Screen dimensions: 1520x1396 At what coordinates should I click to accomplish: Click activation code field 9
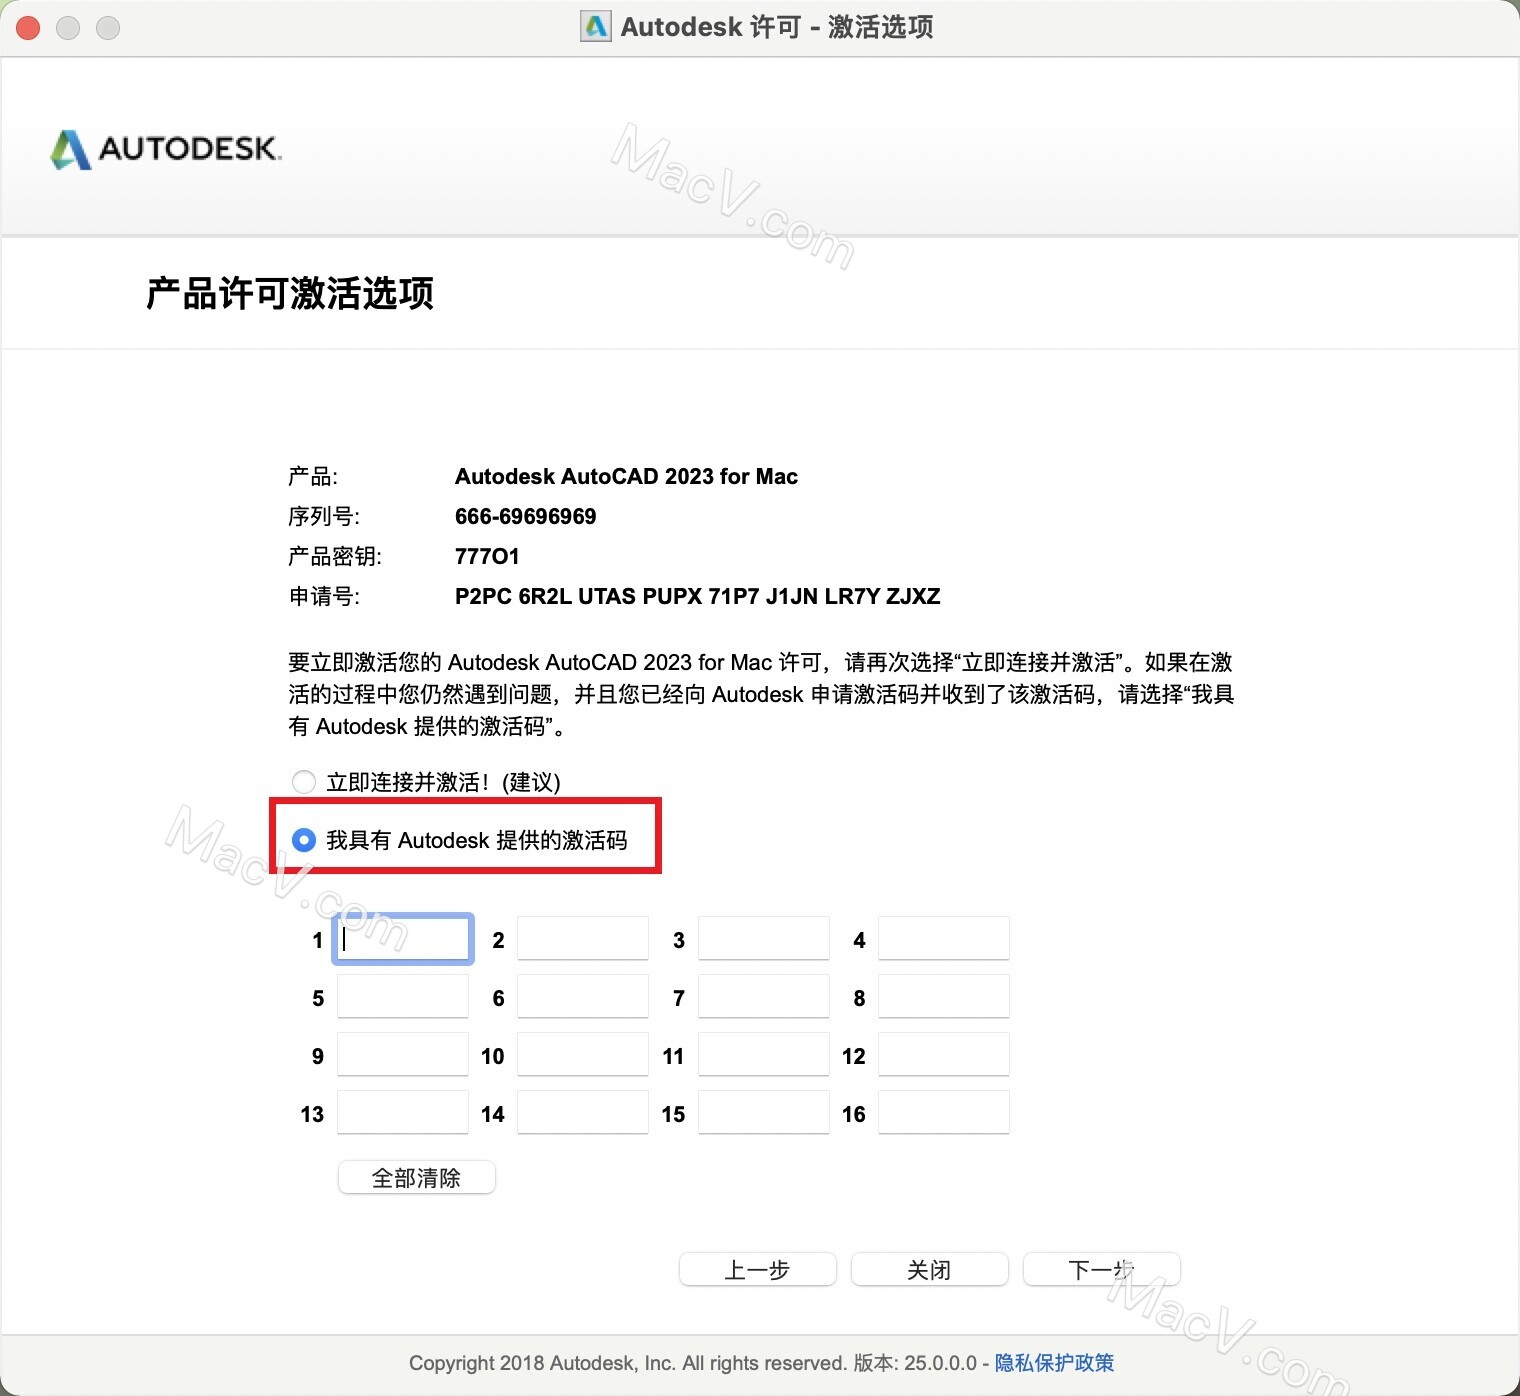(403, 1055)
